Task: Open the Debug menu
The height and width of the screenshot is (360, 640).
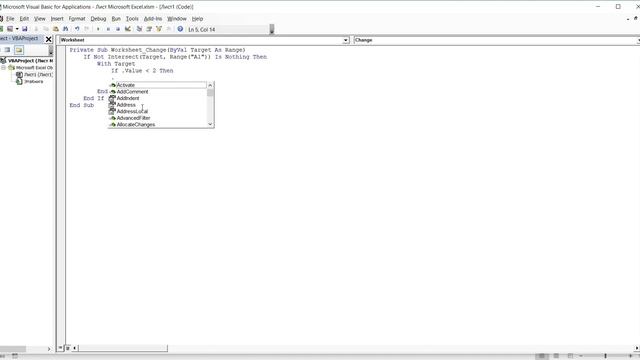Action: [98, 19]
